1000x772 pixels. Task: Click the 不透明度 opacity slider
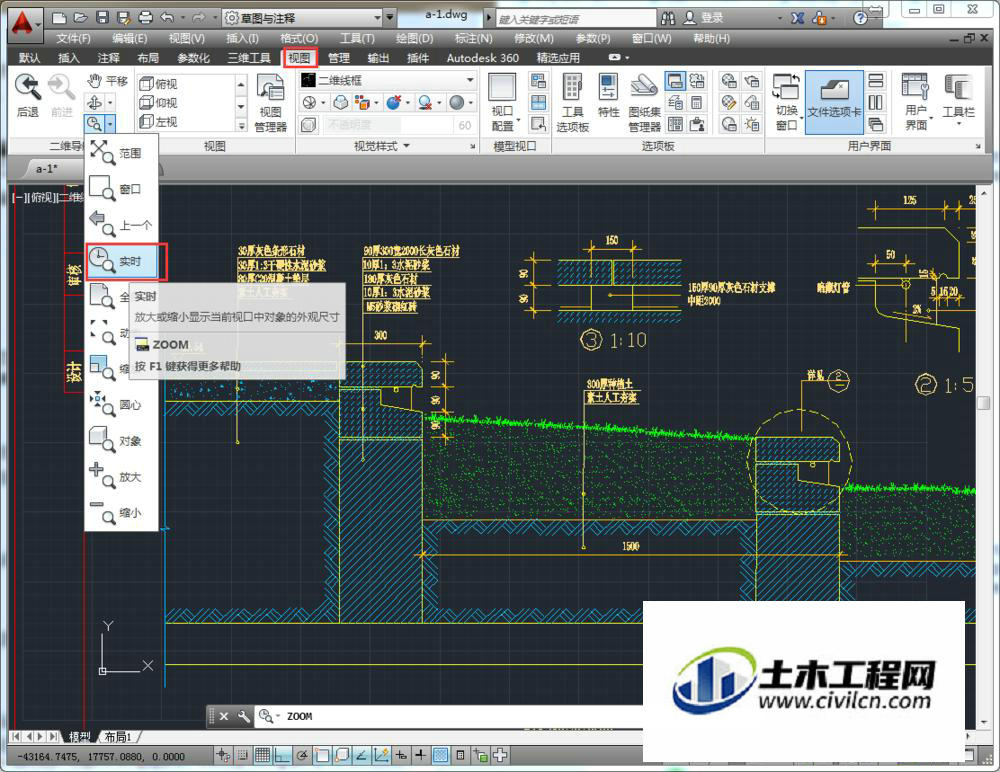pos(387,124)
